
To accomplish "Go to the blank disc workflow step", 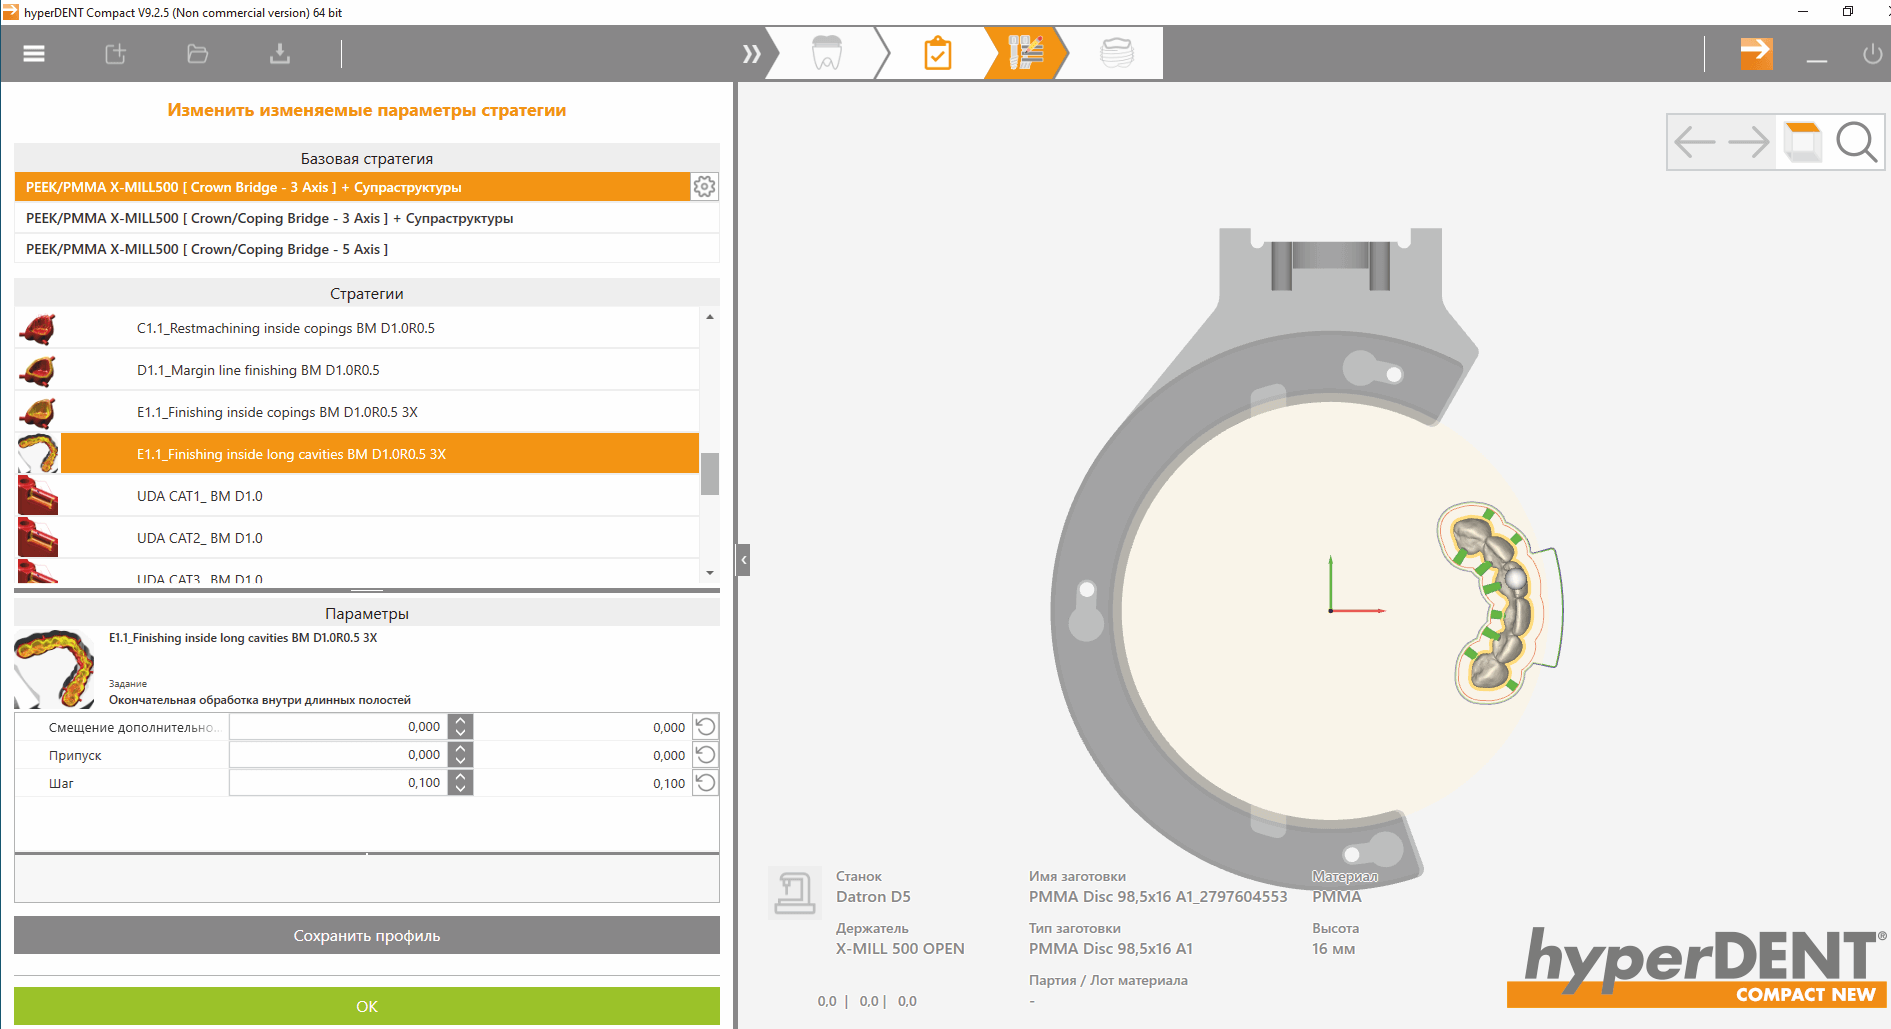I will click(1116, 53).
